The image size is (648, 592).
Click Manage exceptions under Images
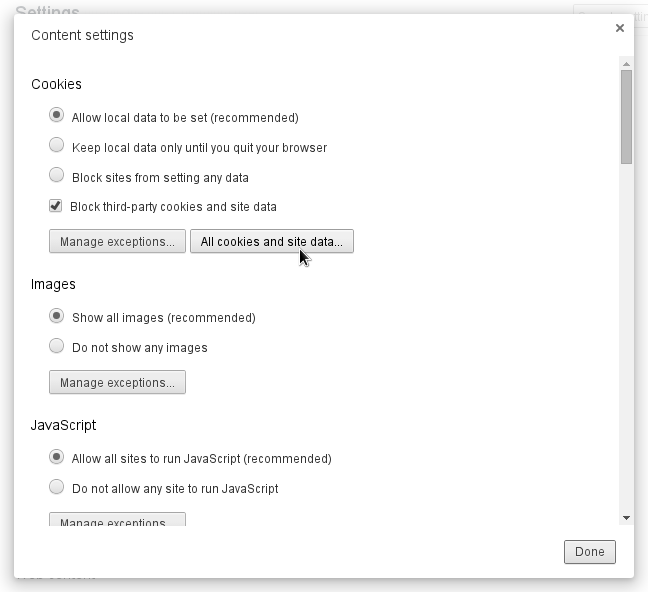[x=117, y=383]
